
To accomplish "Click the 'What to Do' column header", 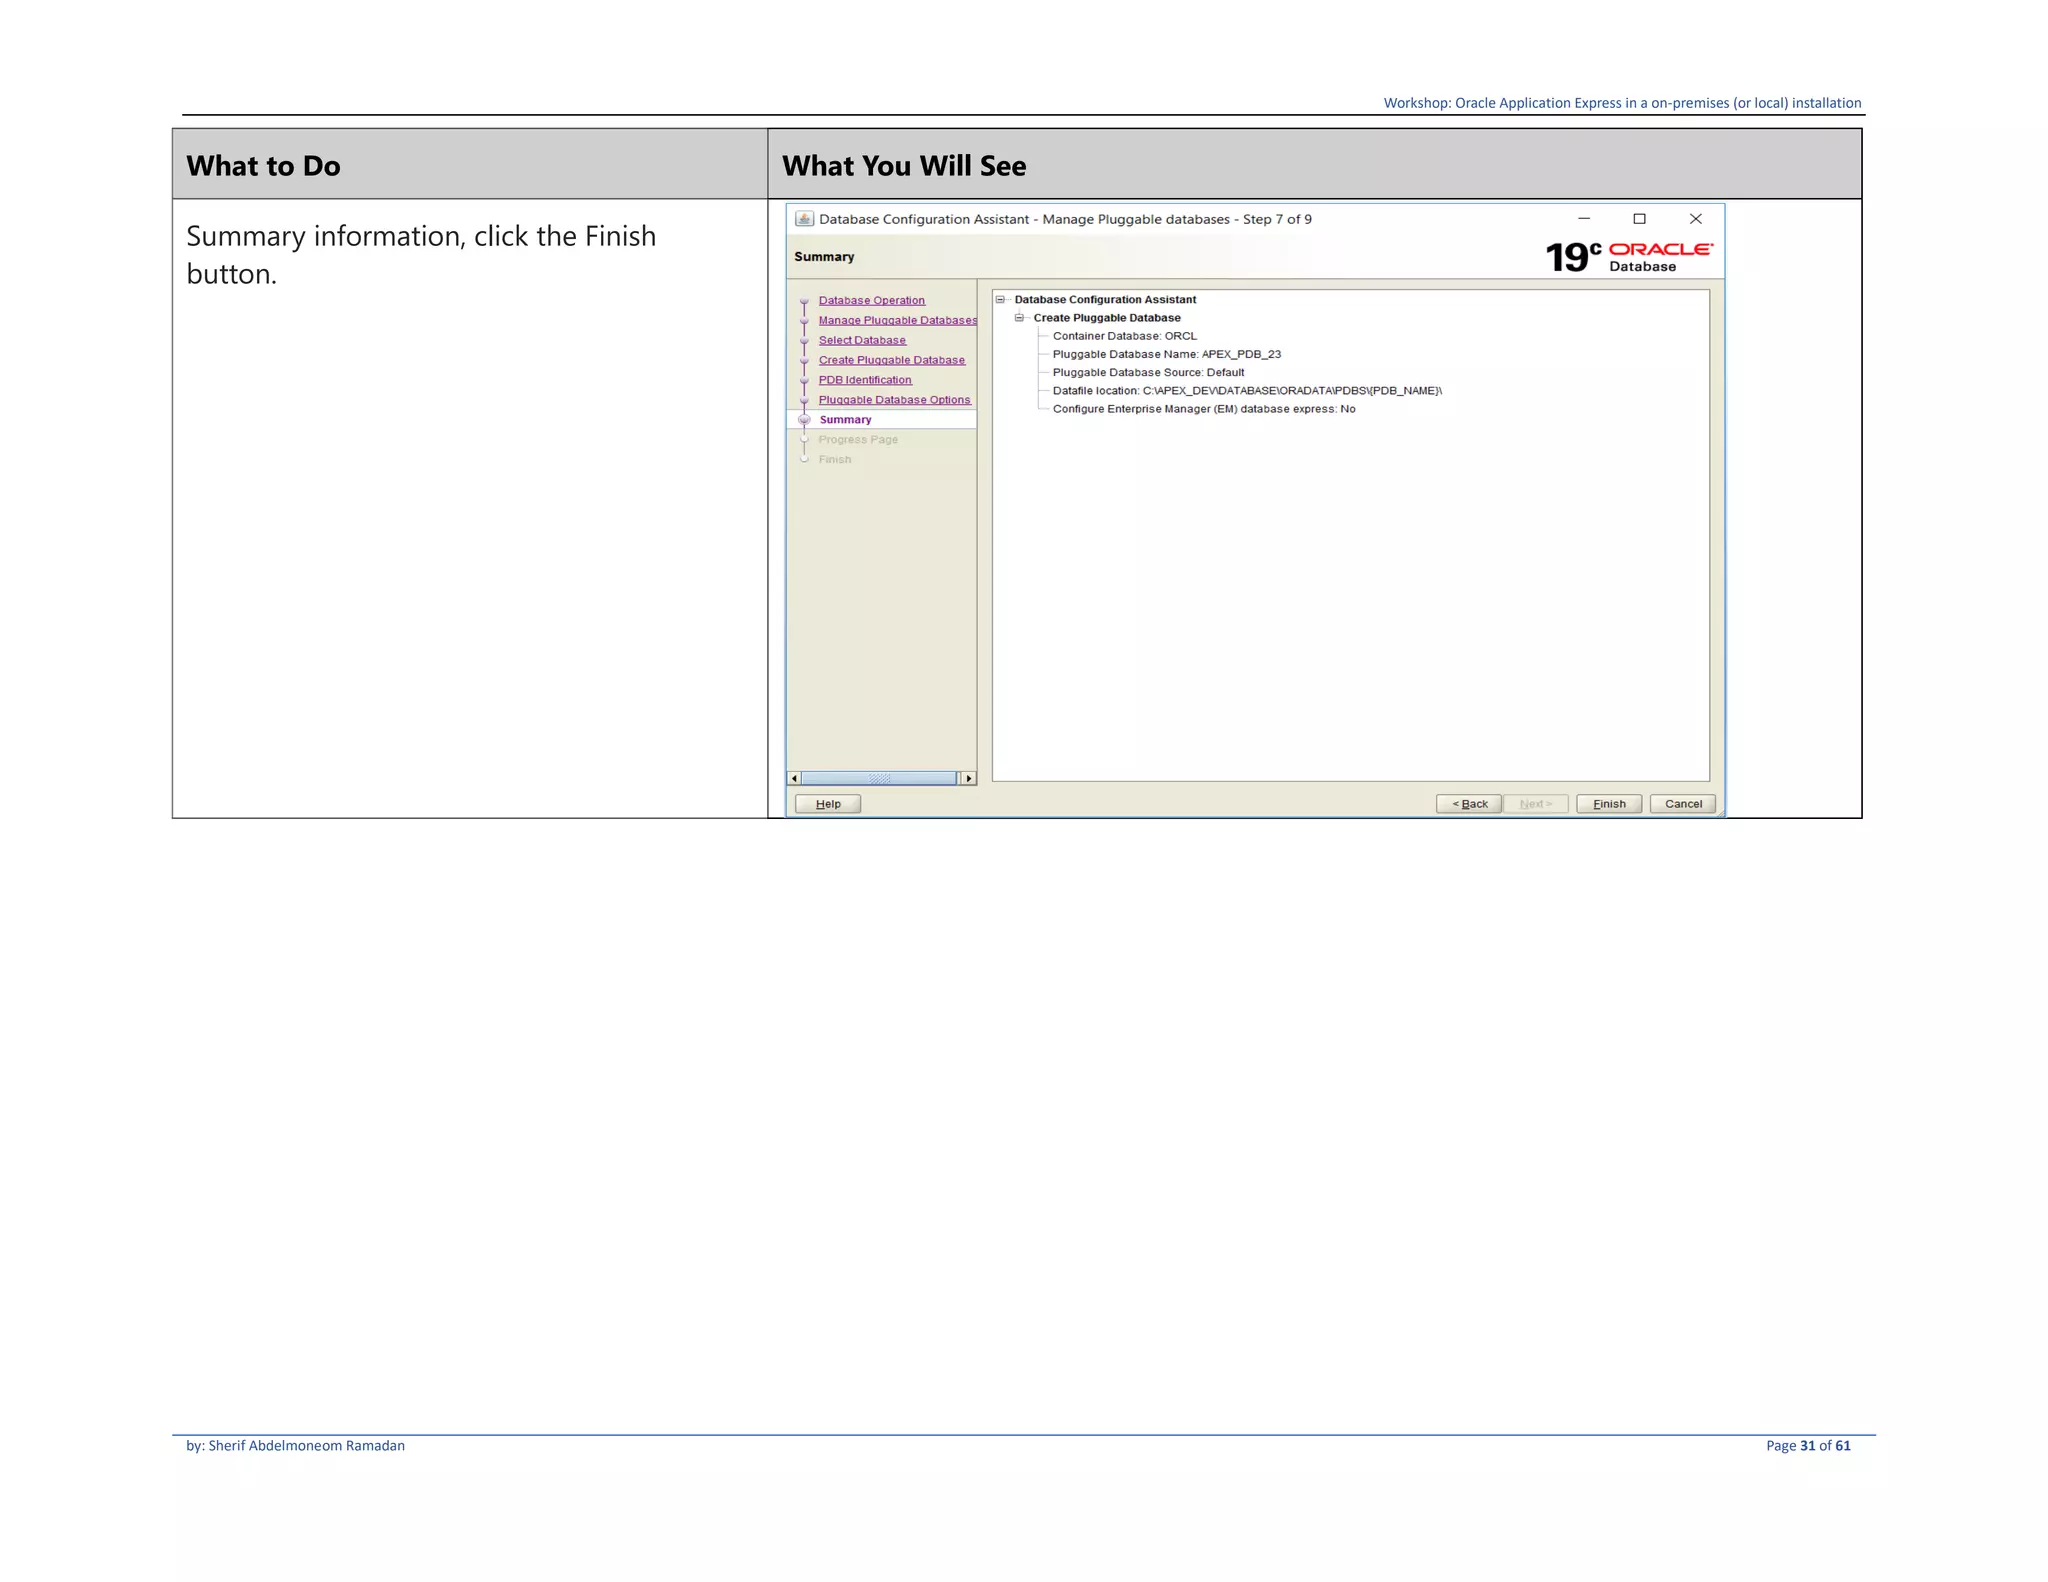I will point(264,166).
